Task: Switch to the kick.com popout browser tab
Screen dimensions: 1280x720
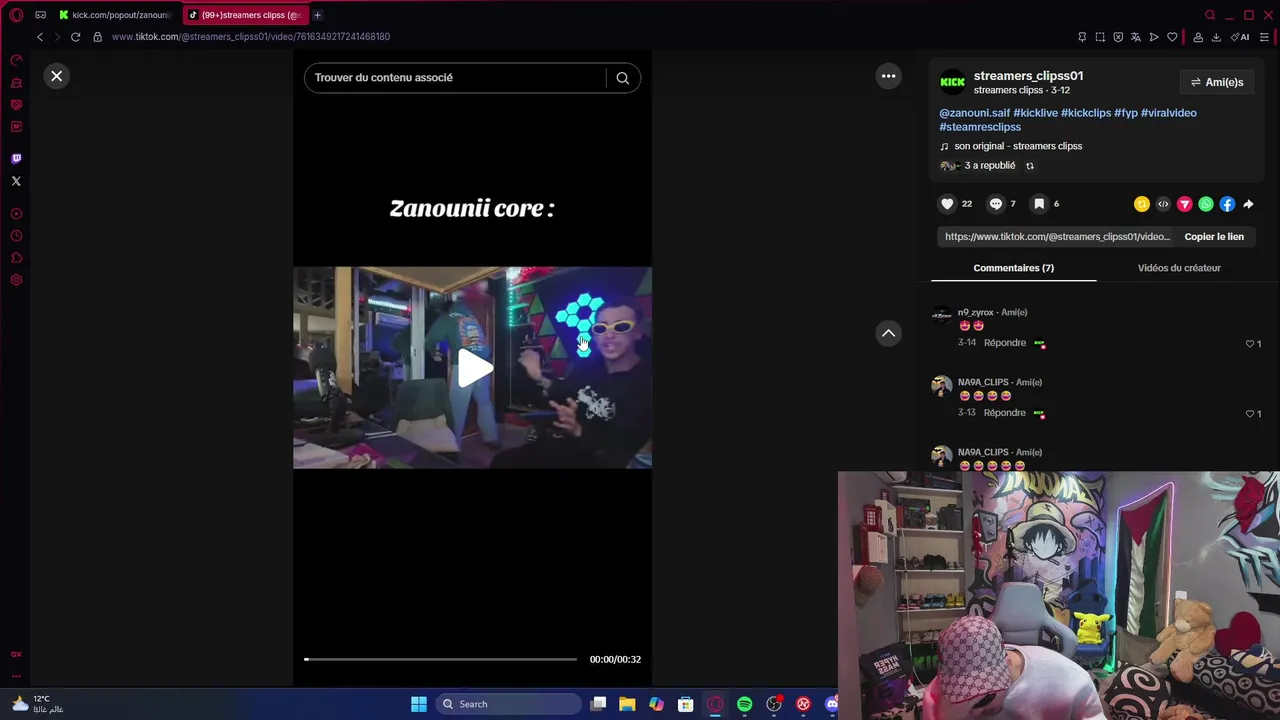Action: pos(116,15)
